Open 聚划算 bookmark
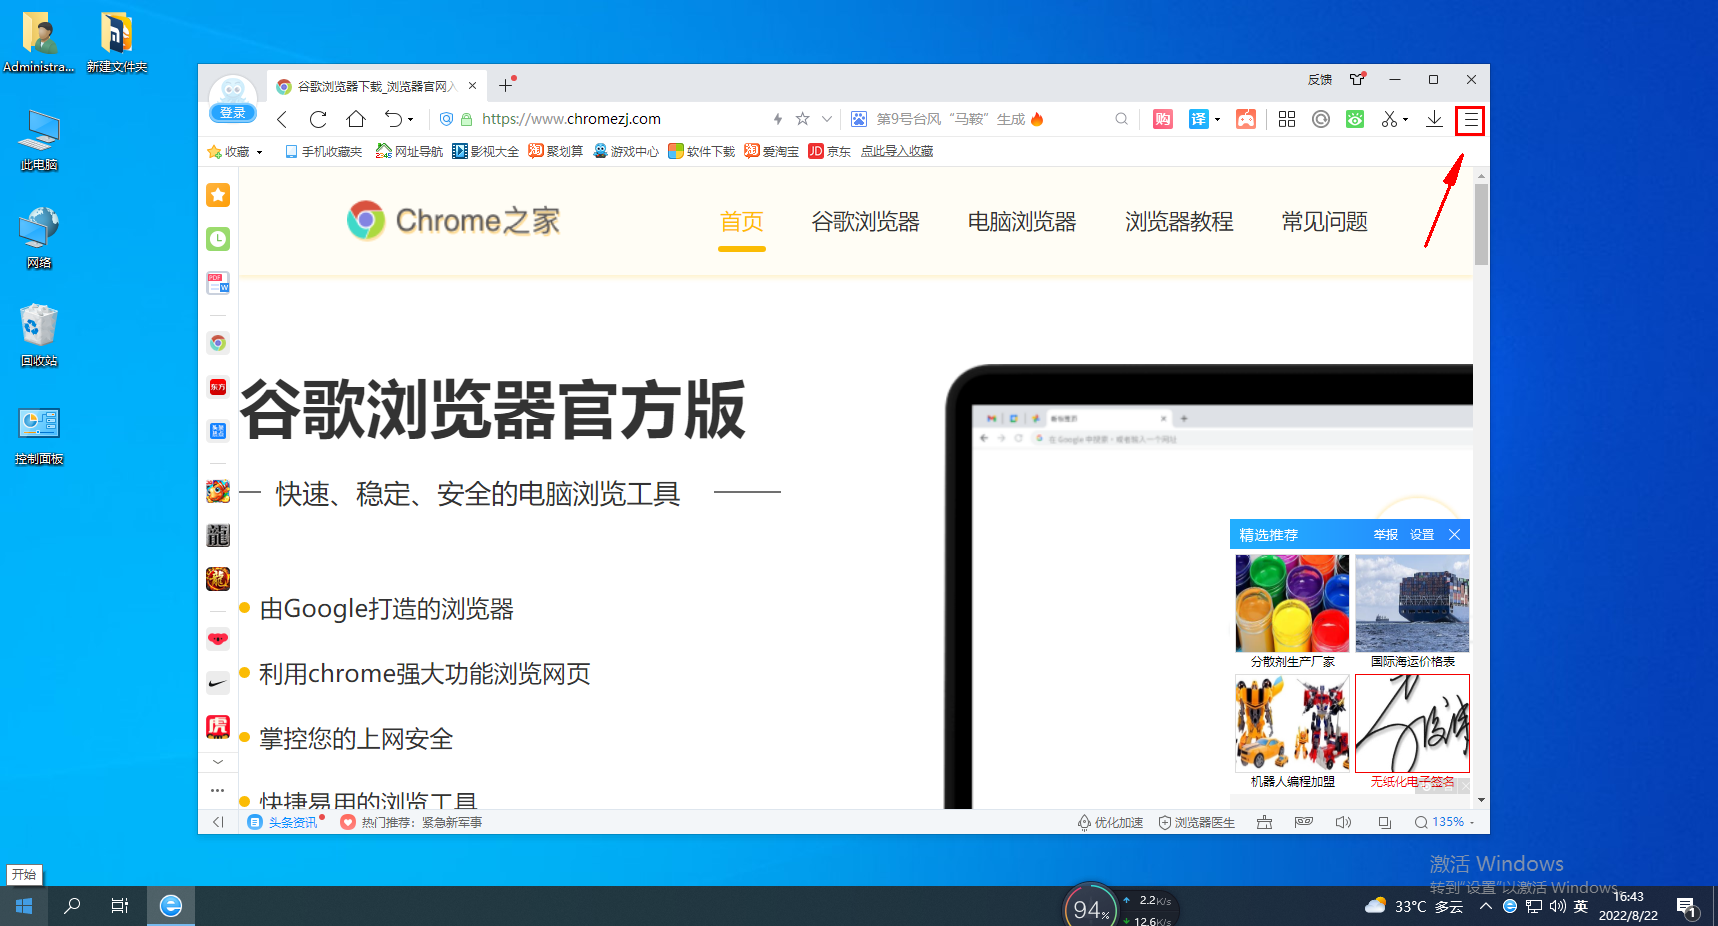Viewport: 1718px width, 926px height. (x=556, y=152)
